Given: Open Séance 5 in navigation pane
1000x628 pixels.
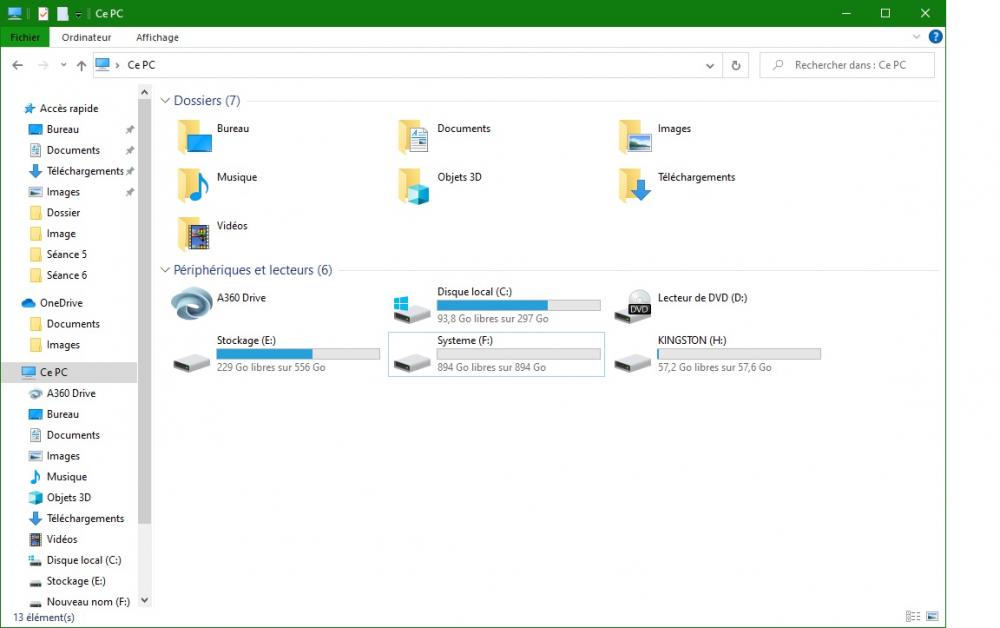Looking at the screenshot, I should point(66,254).
